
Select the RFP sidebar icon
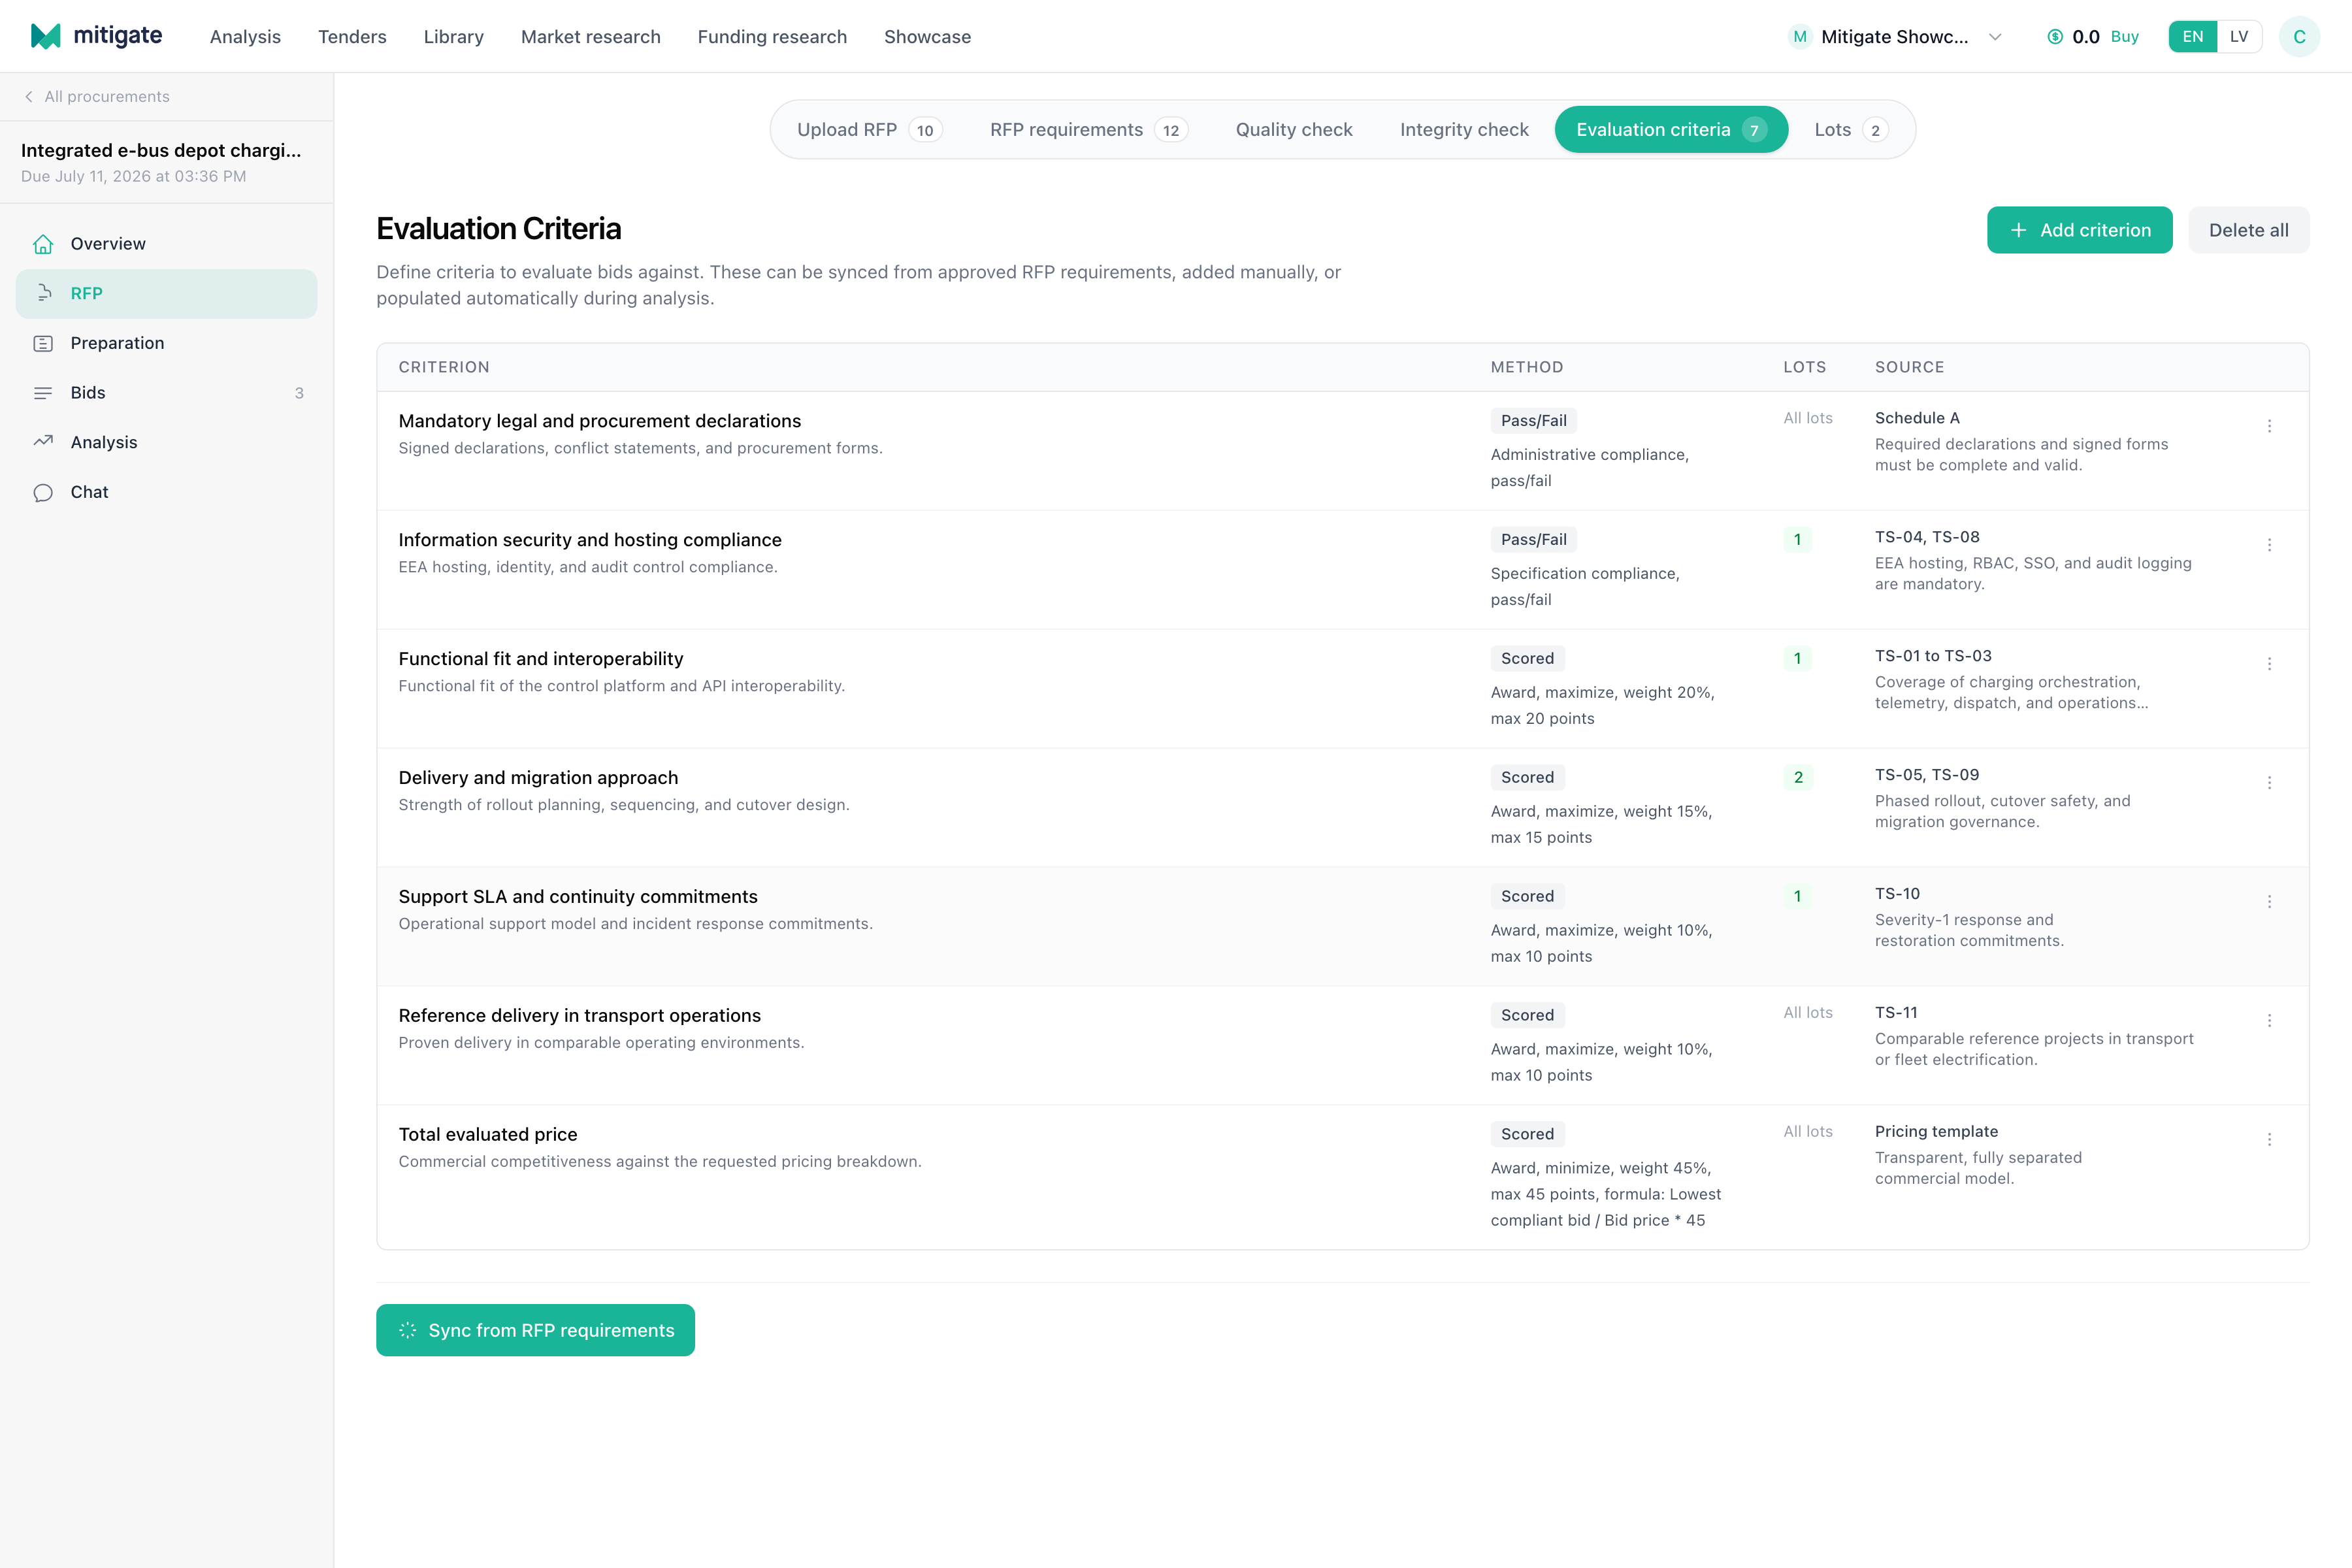pos(43,293)
